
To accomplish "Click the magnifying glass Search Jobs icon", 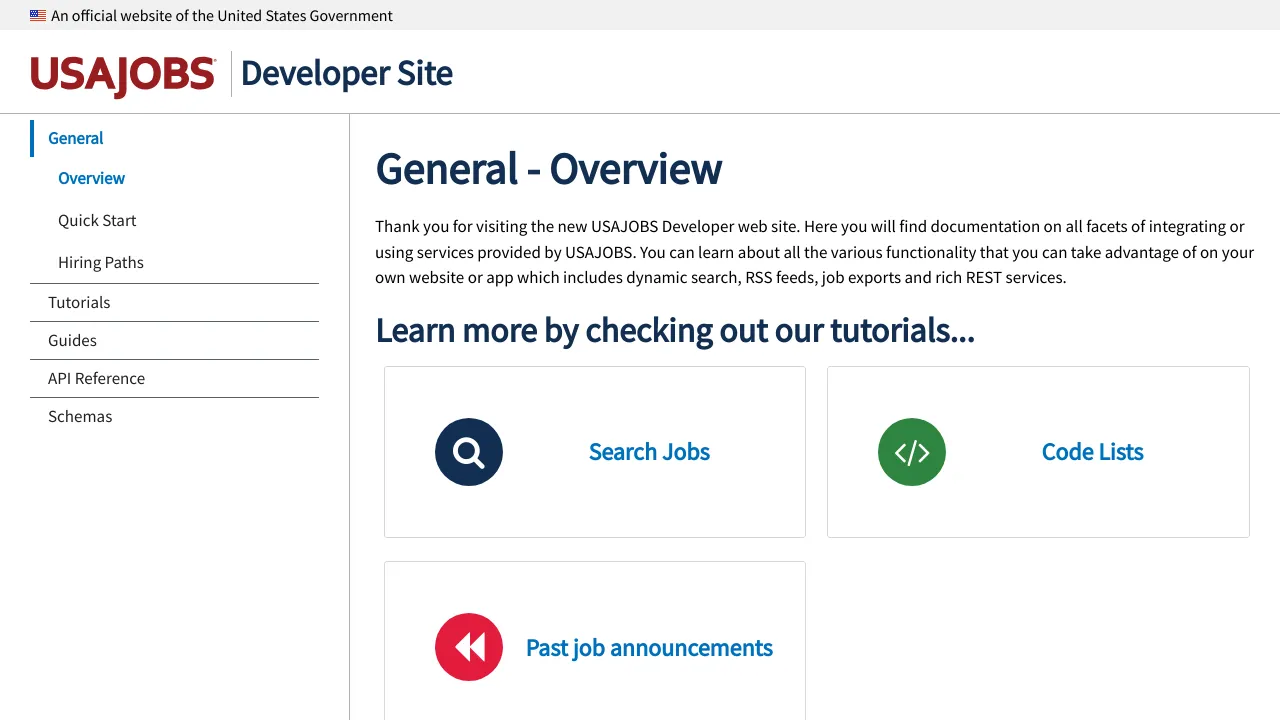I will pyautogui.click(x=469, y=452).
